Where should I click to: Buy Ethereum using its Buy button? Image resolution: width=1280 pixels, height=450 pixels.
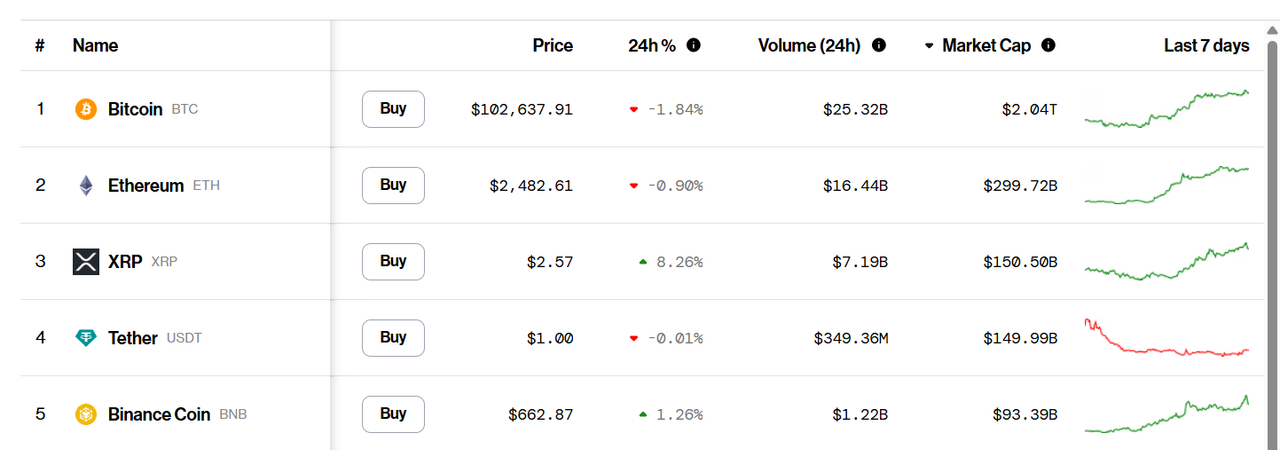coord(393,185)
